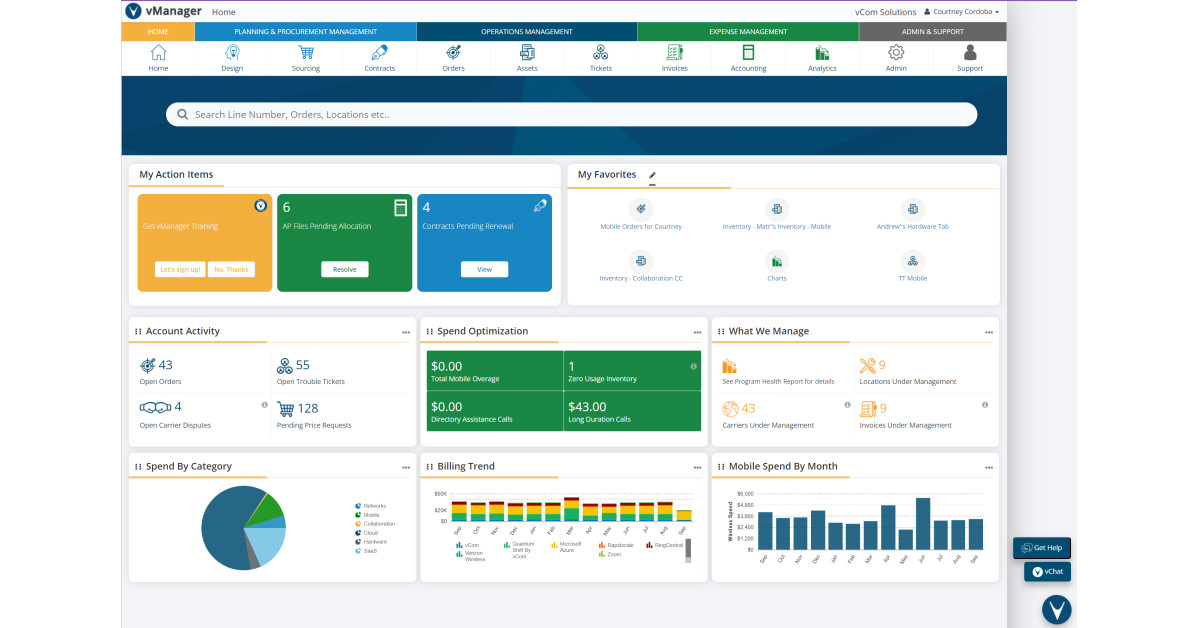The height and width of the screenshot is (628, 1200).
Task: Open the Sourcing section icon
Action: pyautogui.click(x=306, y=54)
